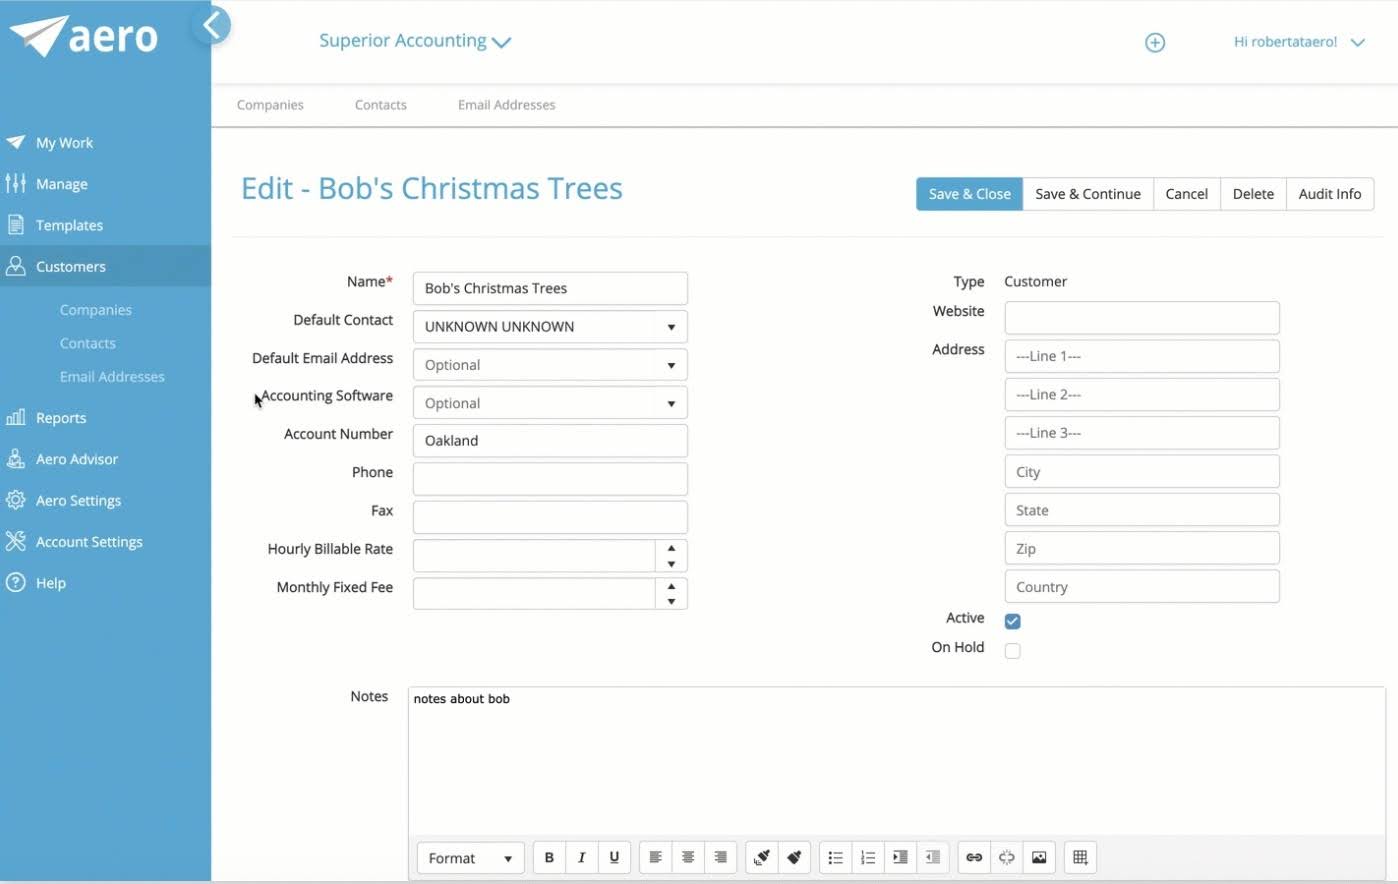Insert a numbered list
1398x884 pixels.
(x=868, y=857)
